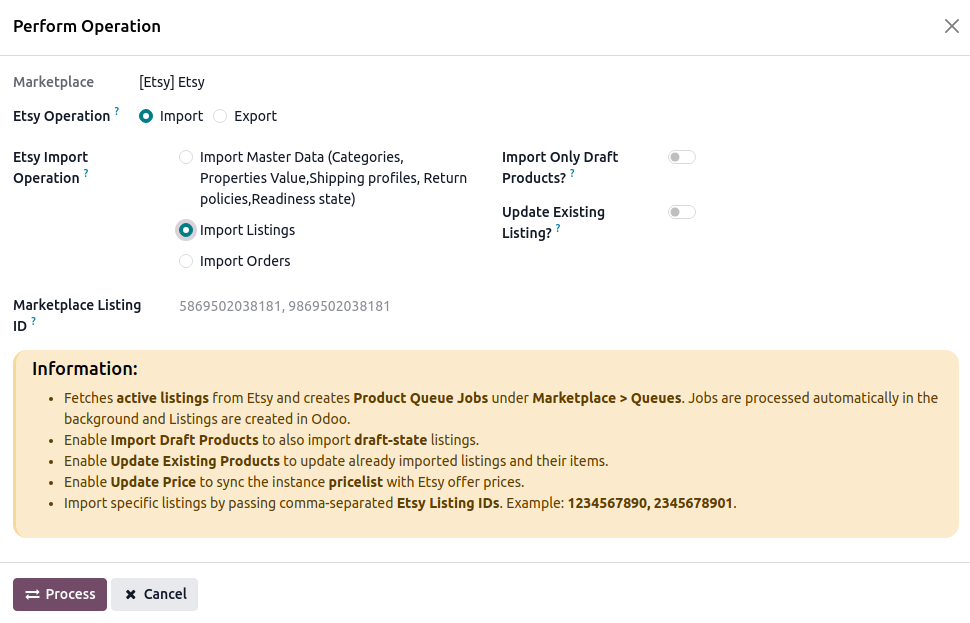Viewport: 970px width, 623px height.
Task: Click the Import Draft Products bold text
Action: tap(184, 440)
